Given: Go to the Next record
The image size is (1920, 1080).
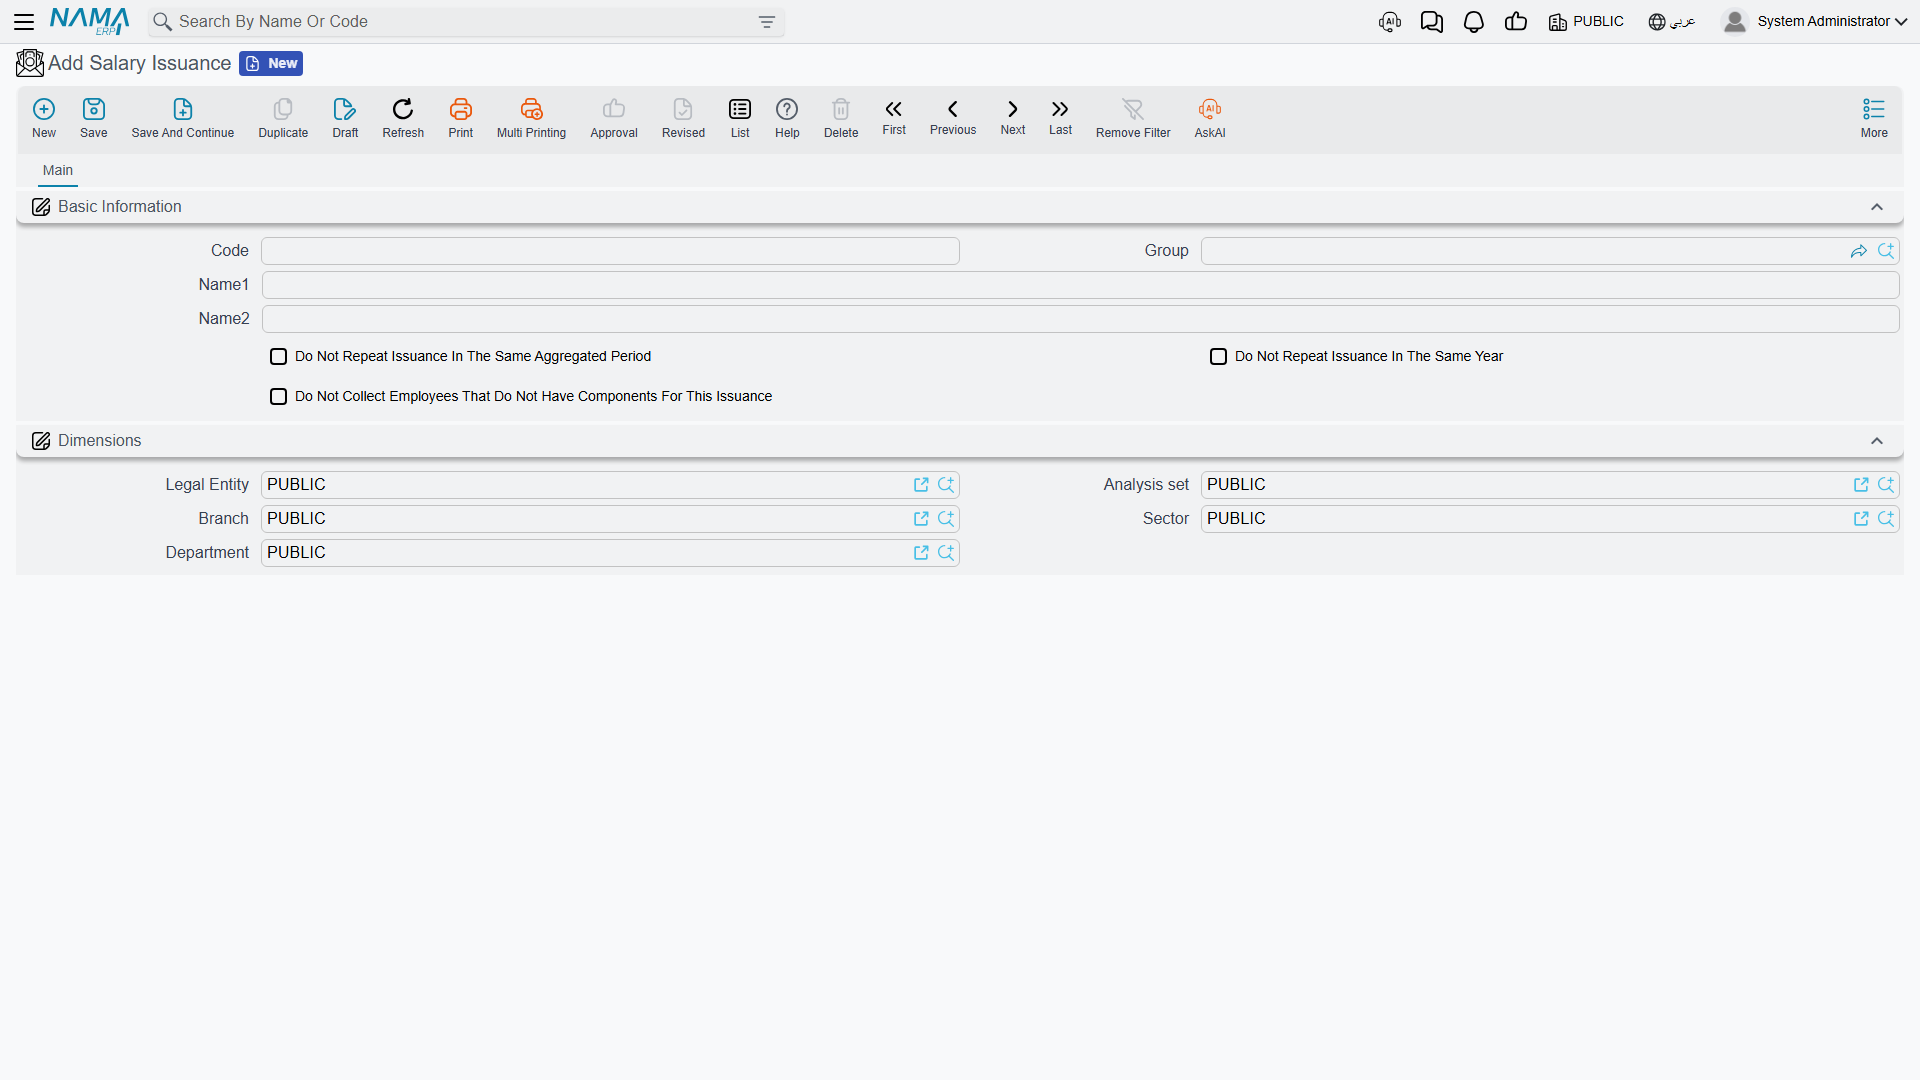Looking at the screenshot, I should point(1013,117).
